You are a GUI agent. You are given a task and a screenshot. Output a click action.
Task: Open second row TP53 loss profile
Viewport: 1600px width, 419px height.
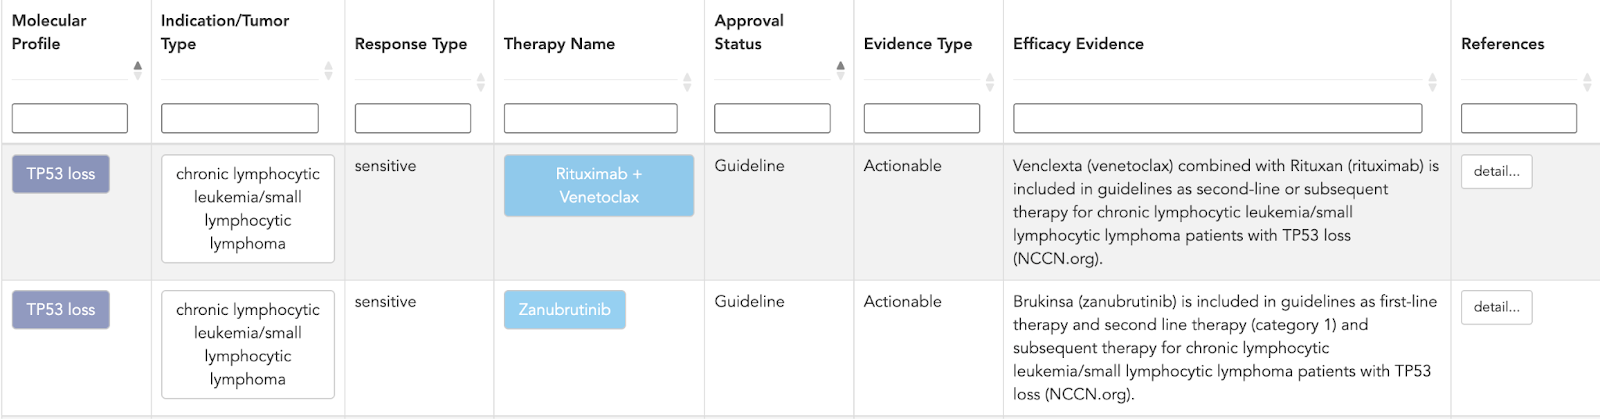(x=61, y=310)
